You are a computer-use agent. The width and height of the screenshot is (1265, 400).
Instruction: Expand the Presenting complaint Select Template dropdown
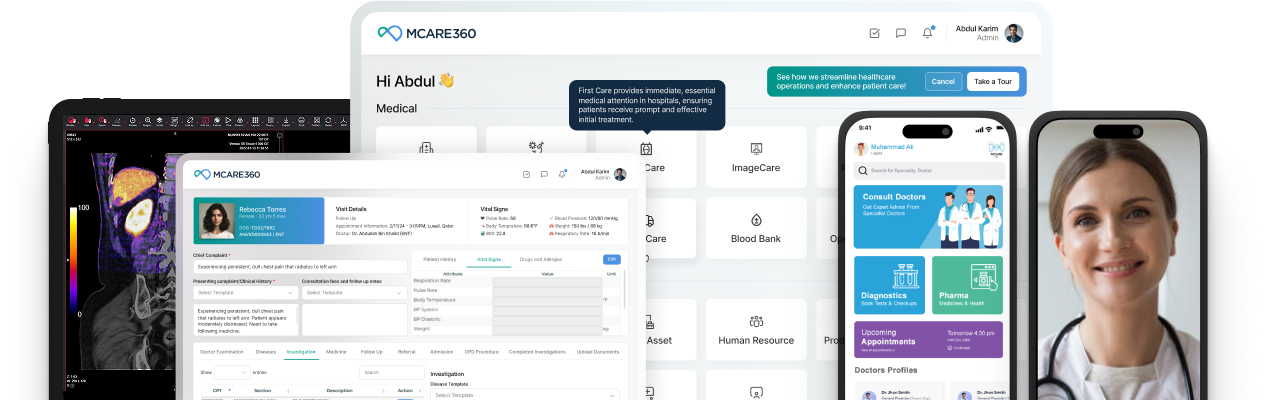coord(245,293)
